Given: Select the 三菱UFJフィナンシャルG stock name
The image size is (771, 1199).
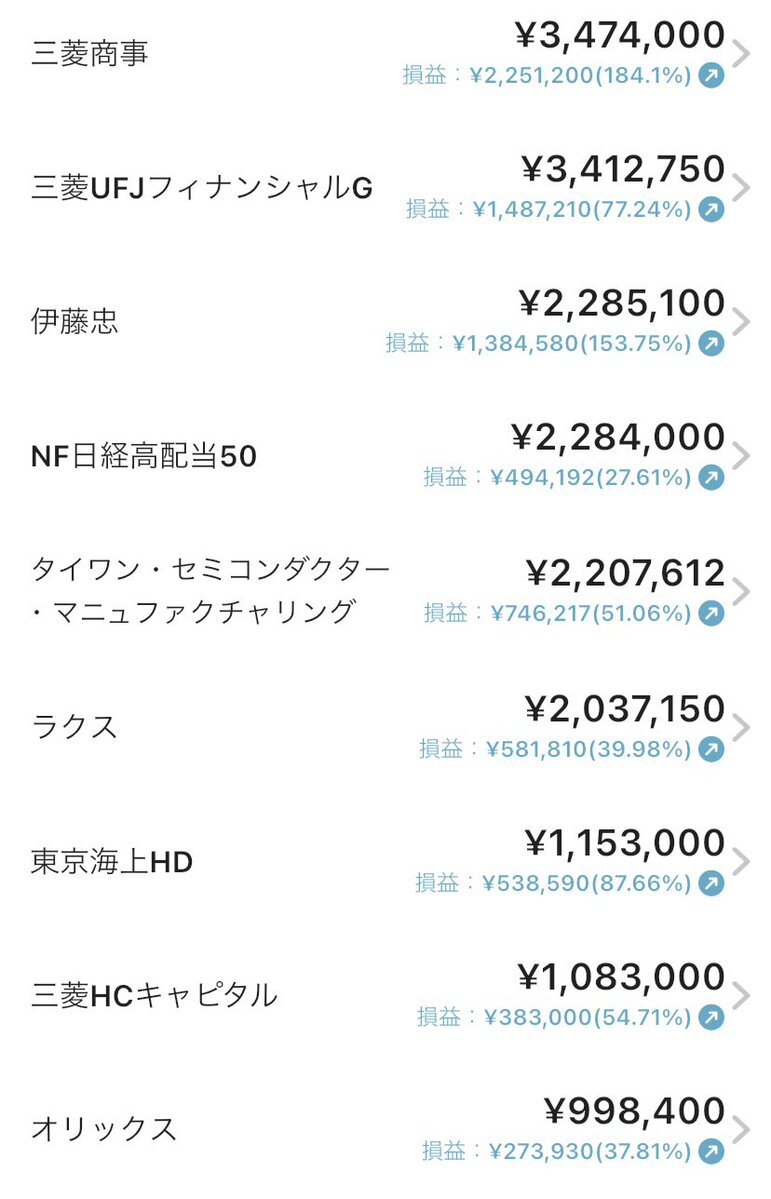Looking at the screenshot, I should (x=202, y=187).
